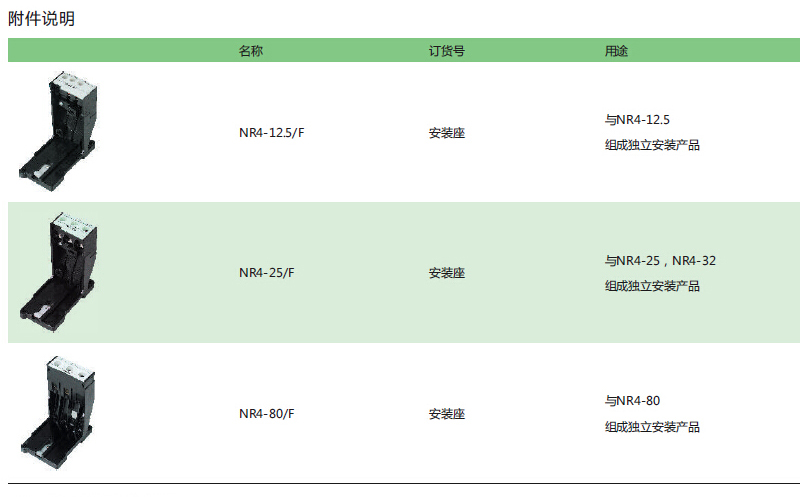Click the NR4-25/F mounting base product image
The height and width of the screenshot is (497, 800).
[x=58, y=272]
